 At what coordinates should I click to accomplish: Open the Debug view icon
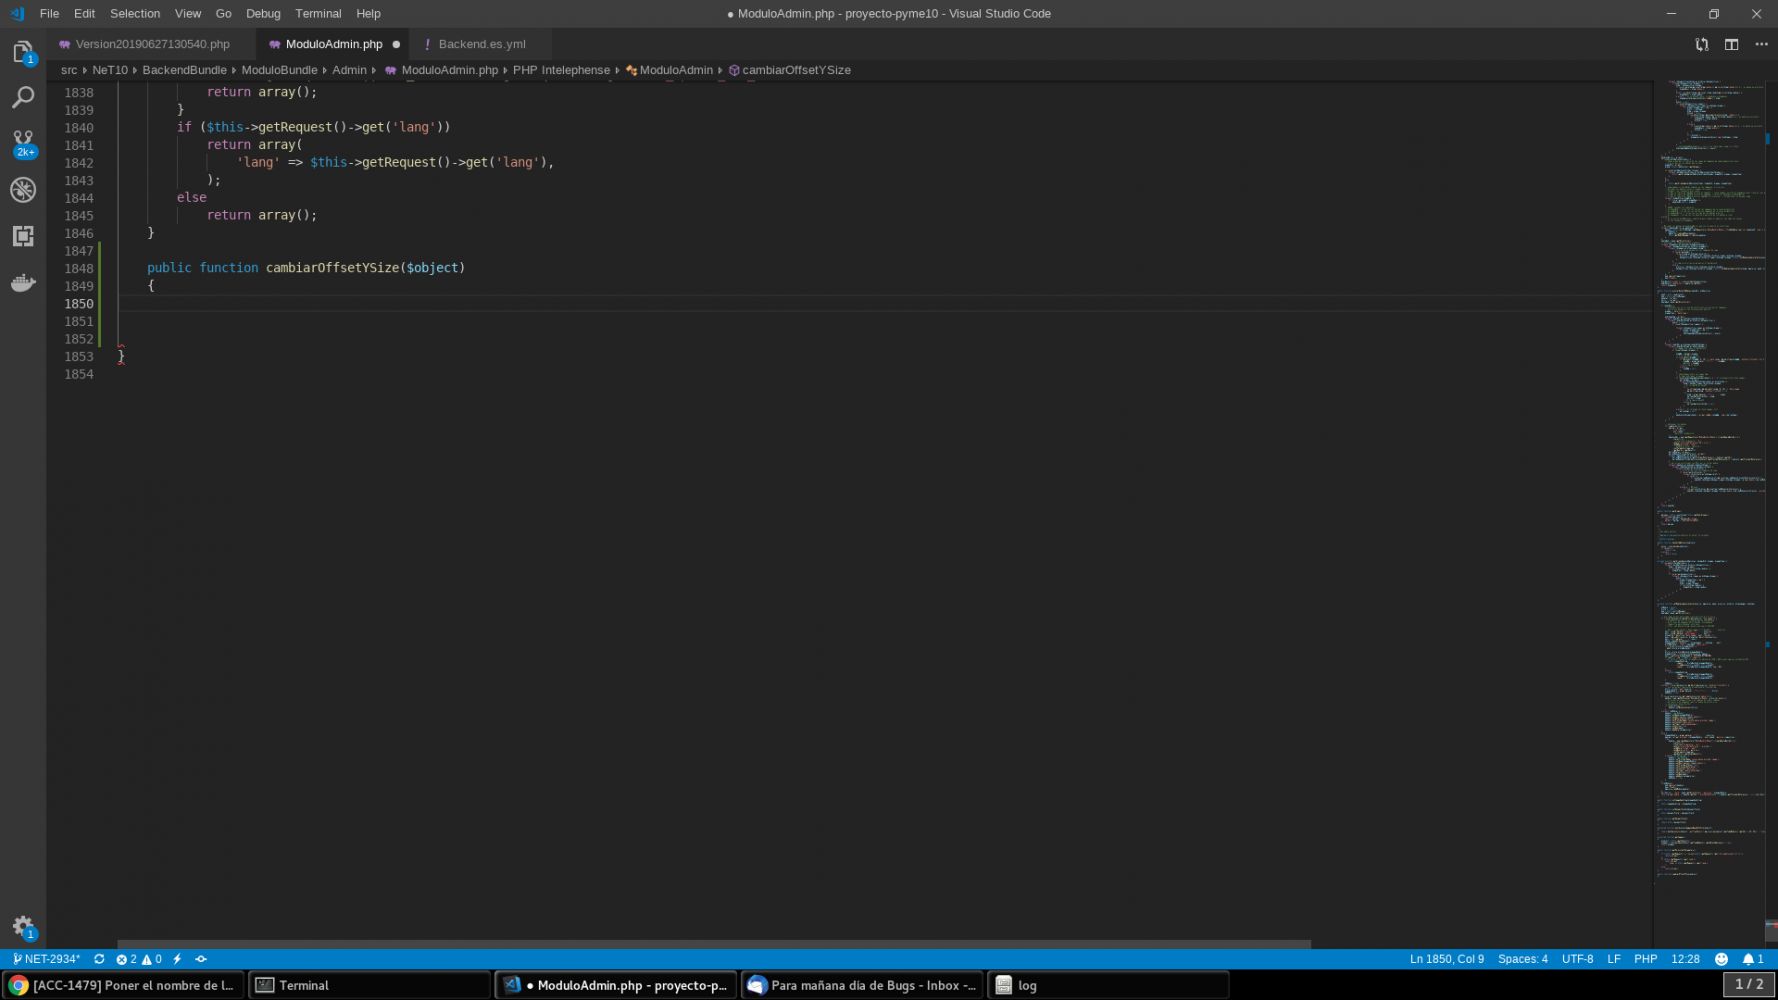[x=23, y=190]
